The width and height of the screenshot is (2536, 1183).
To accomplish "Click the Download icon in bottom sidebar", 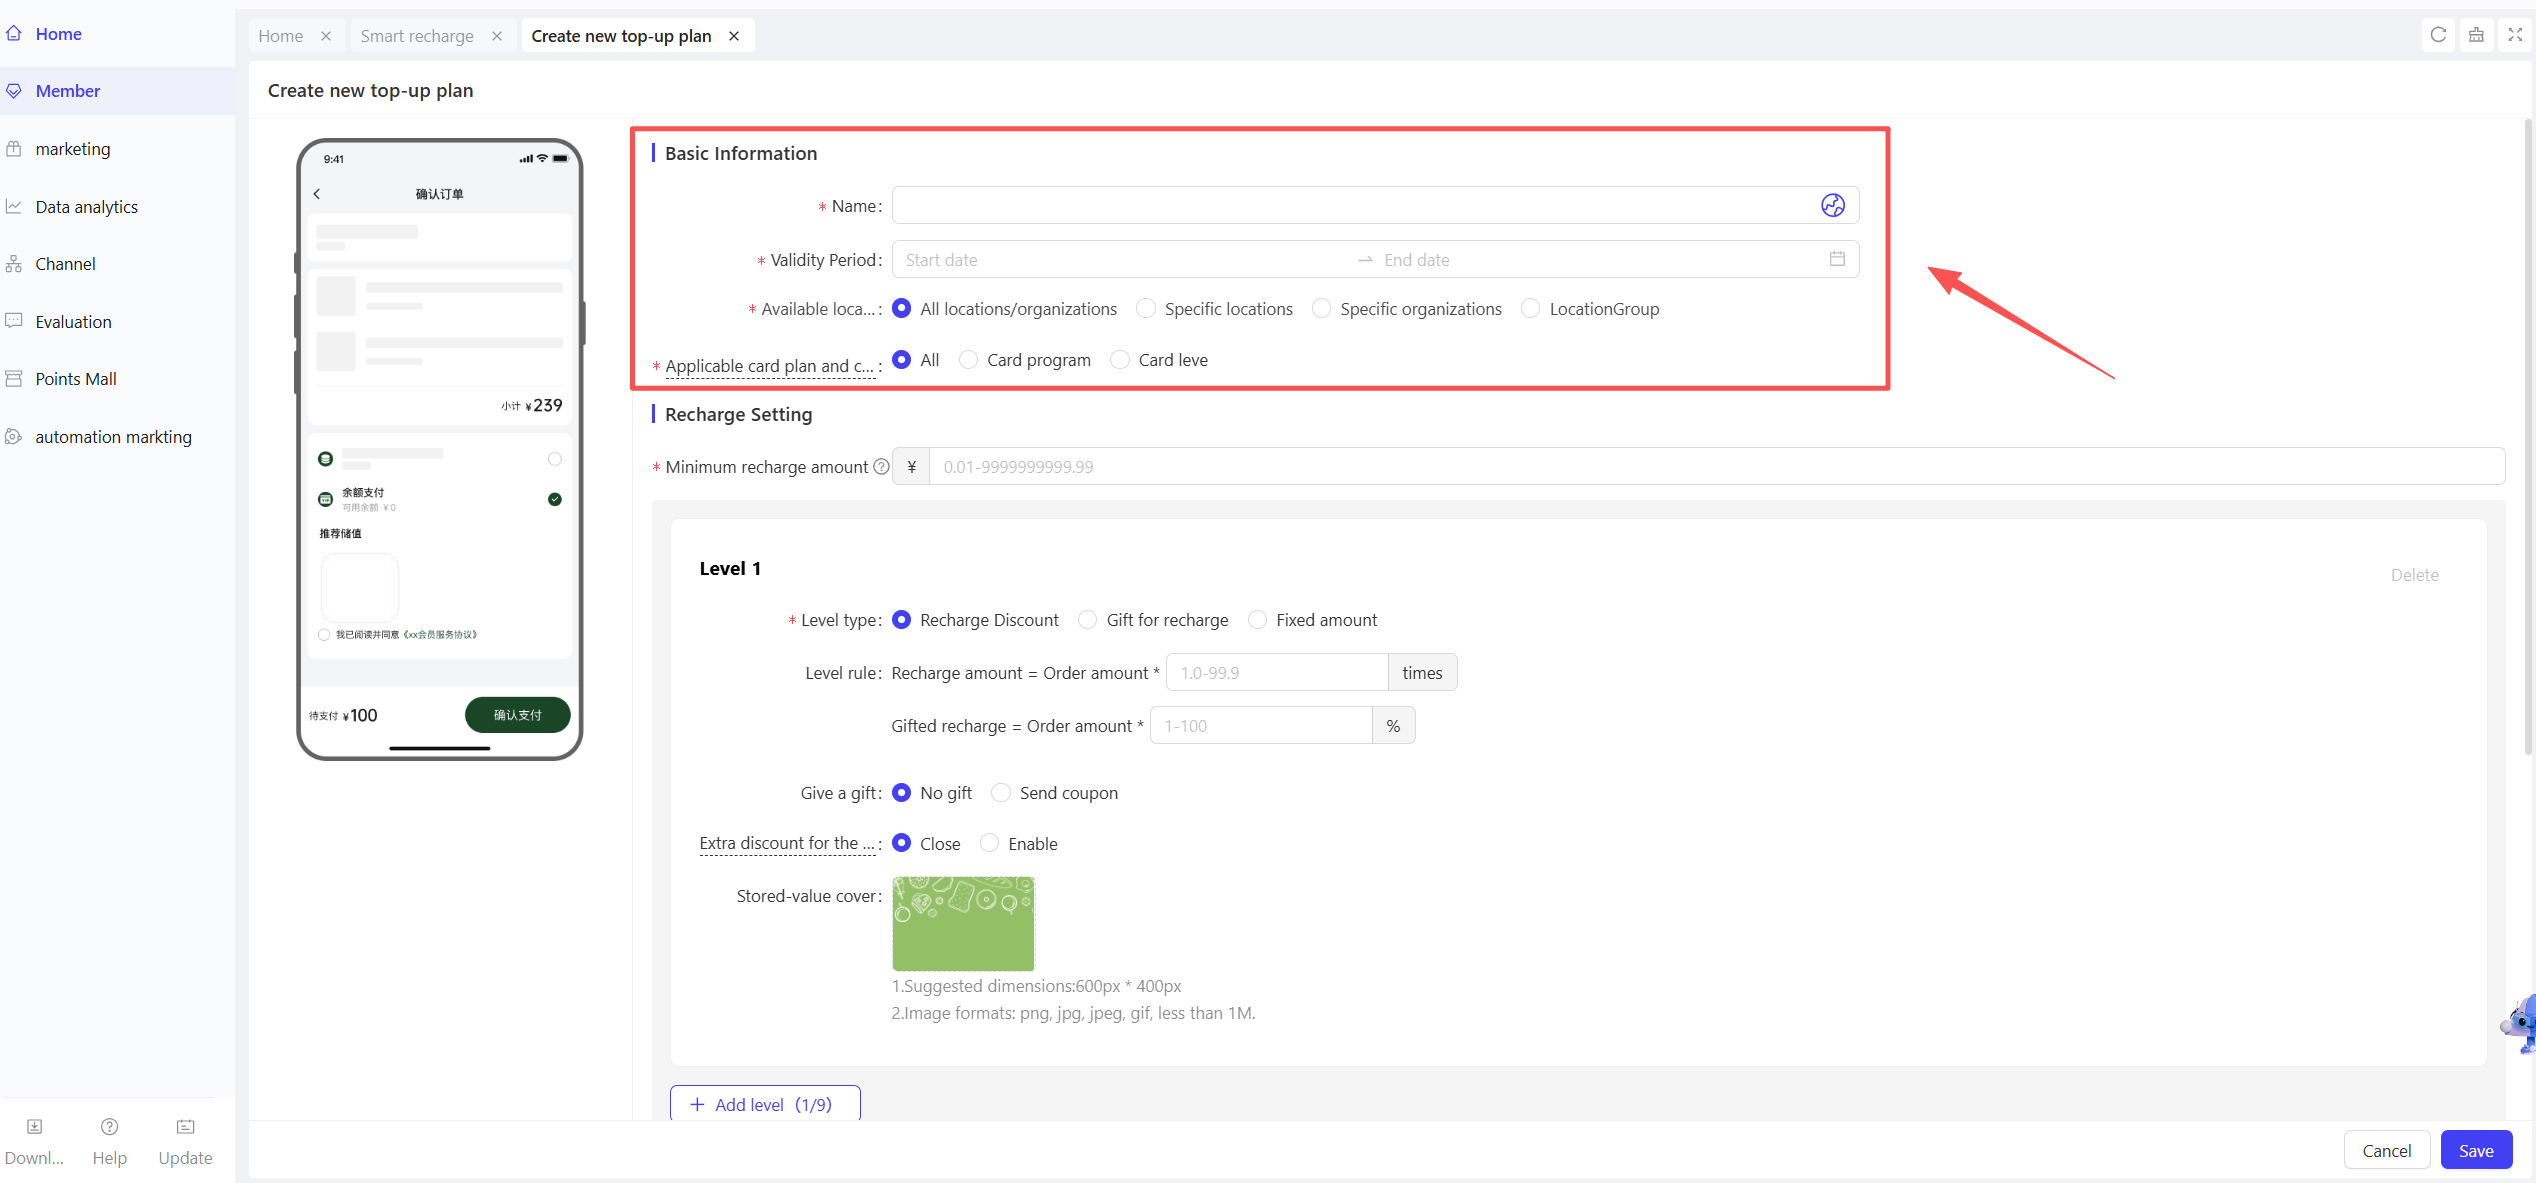I will [34, 1127].
